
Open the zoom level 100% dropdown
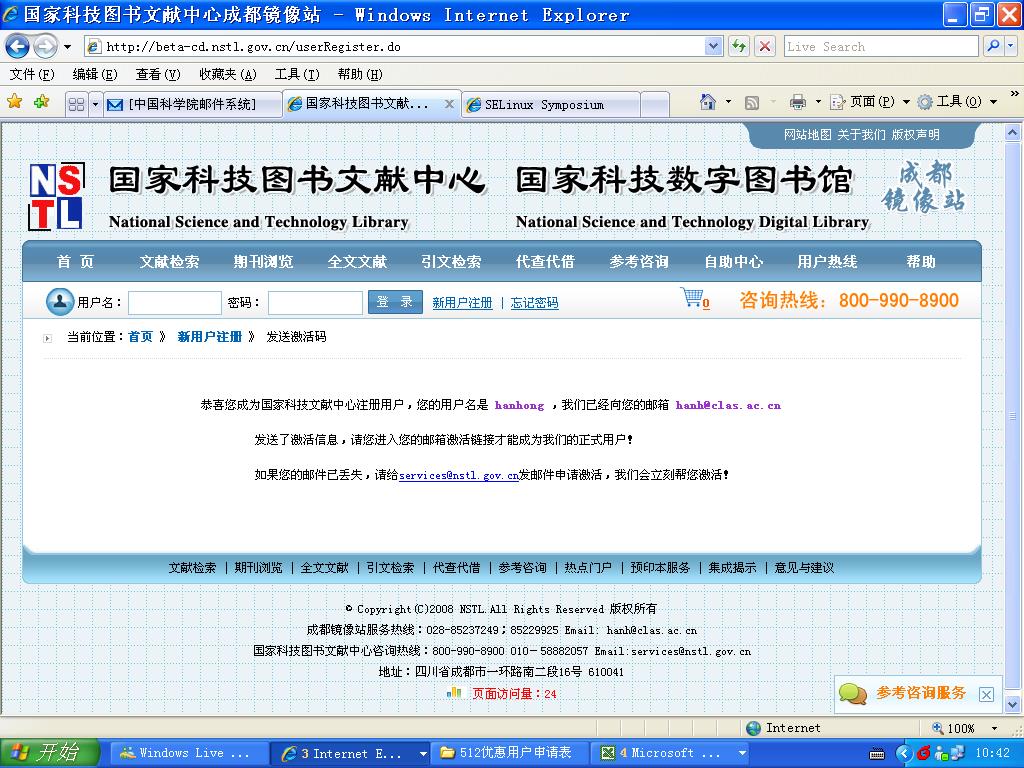click(995, 728)
